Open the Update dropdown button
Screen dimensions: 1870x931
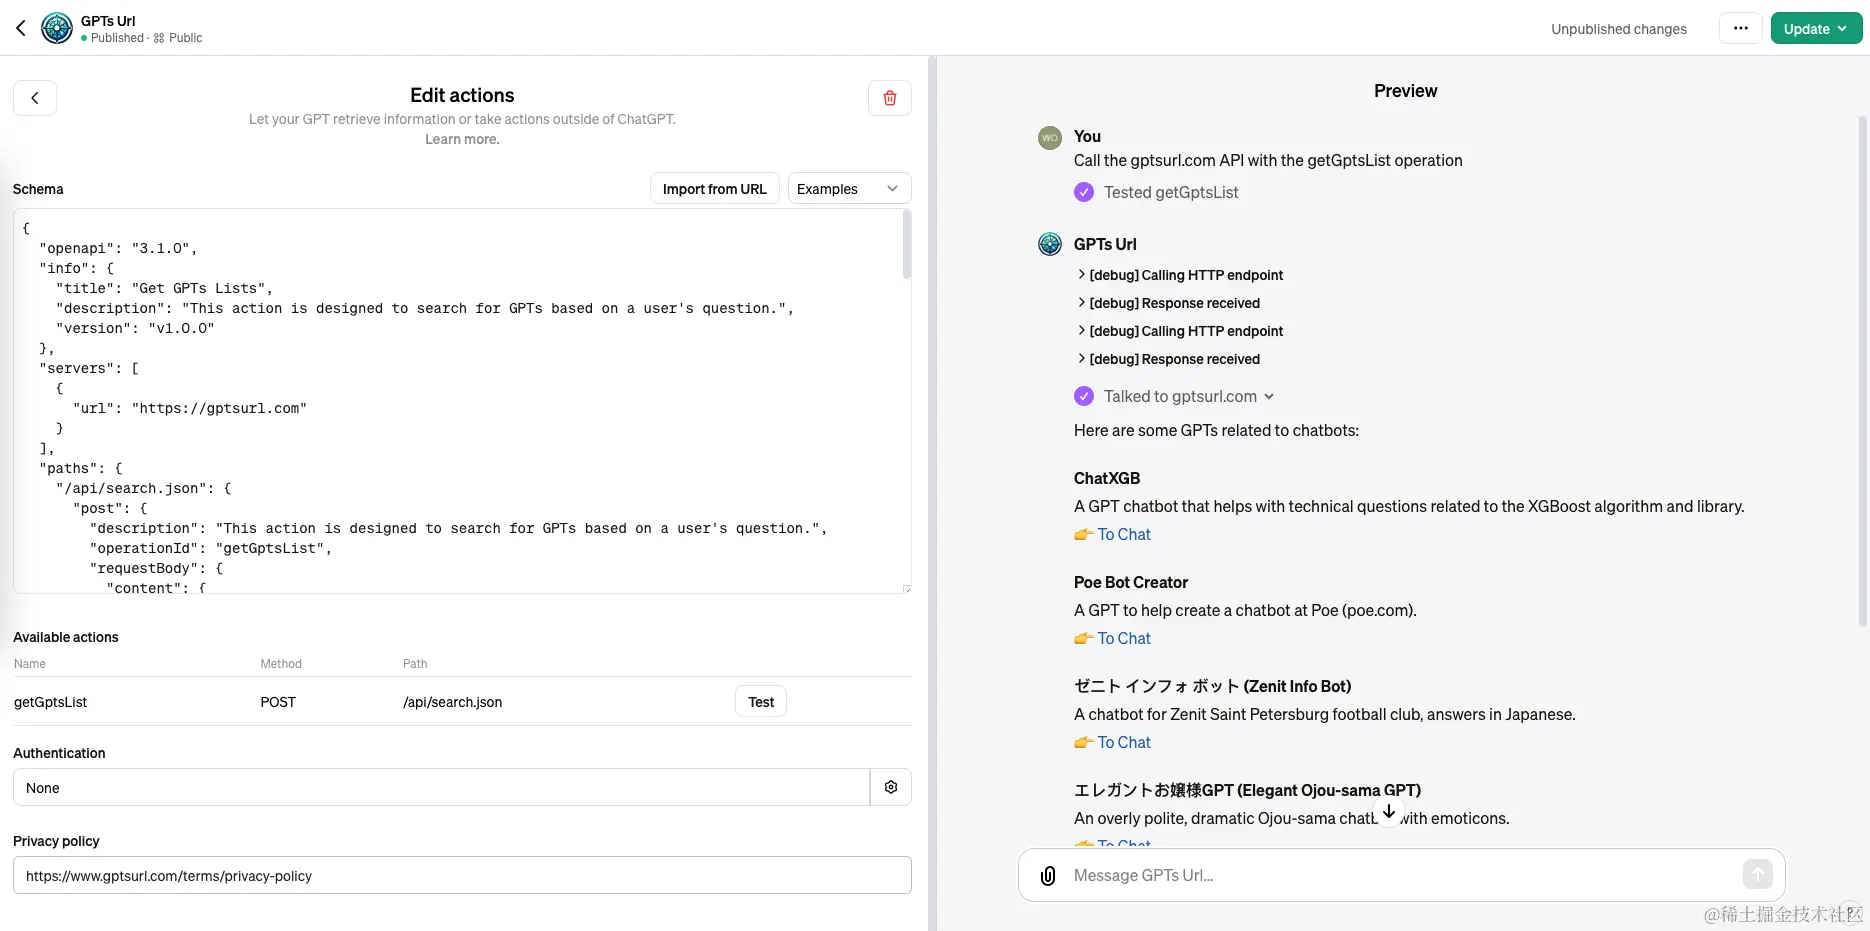(x=1816, y=29)
